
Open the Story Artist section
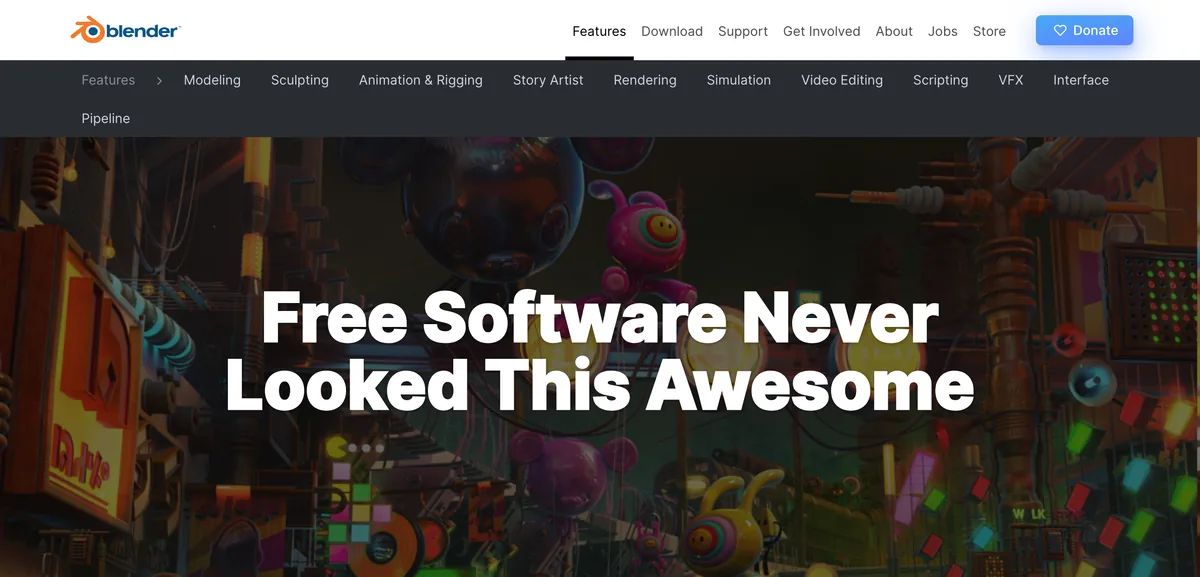coord(548,80)
